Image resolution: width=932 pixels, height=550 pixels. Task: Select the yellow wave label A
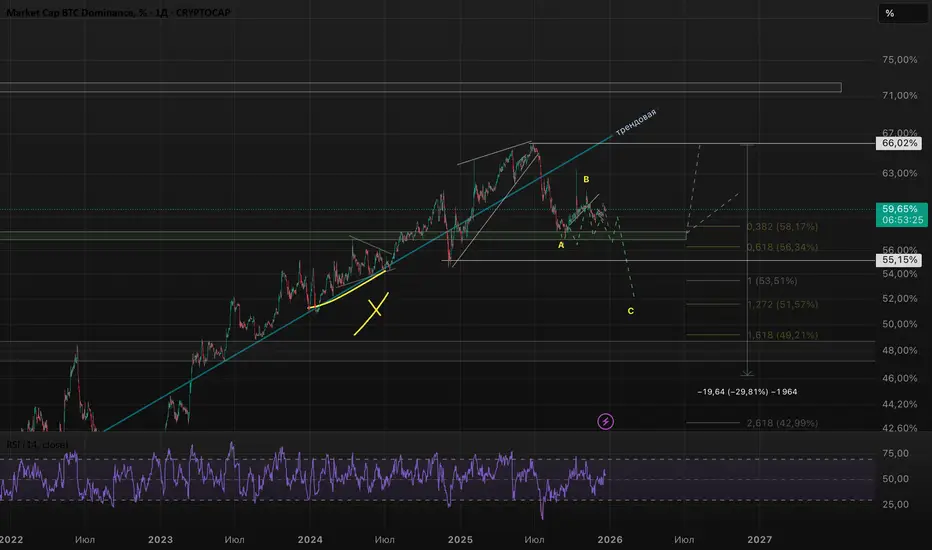561,244
